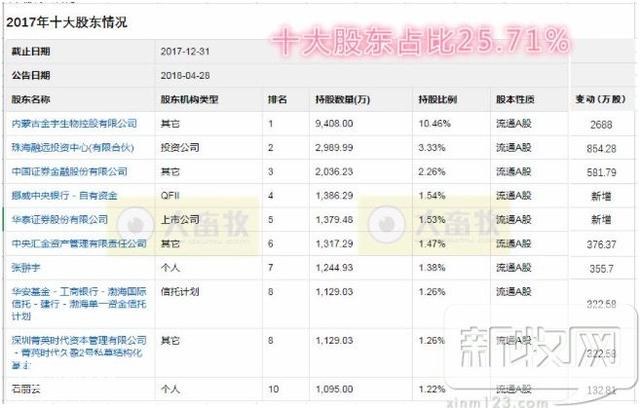The image size is (640, 408).
Task: Select holding amount 1,379.48
Action: [334, 220]
